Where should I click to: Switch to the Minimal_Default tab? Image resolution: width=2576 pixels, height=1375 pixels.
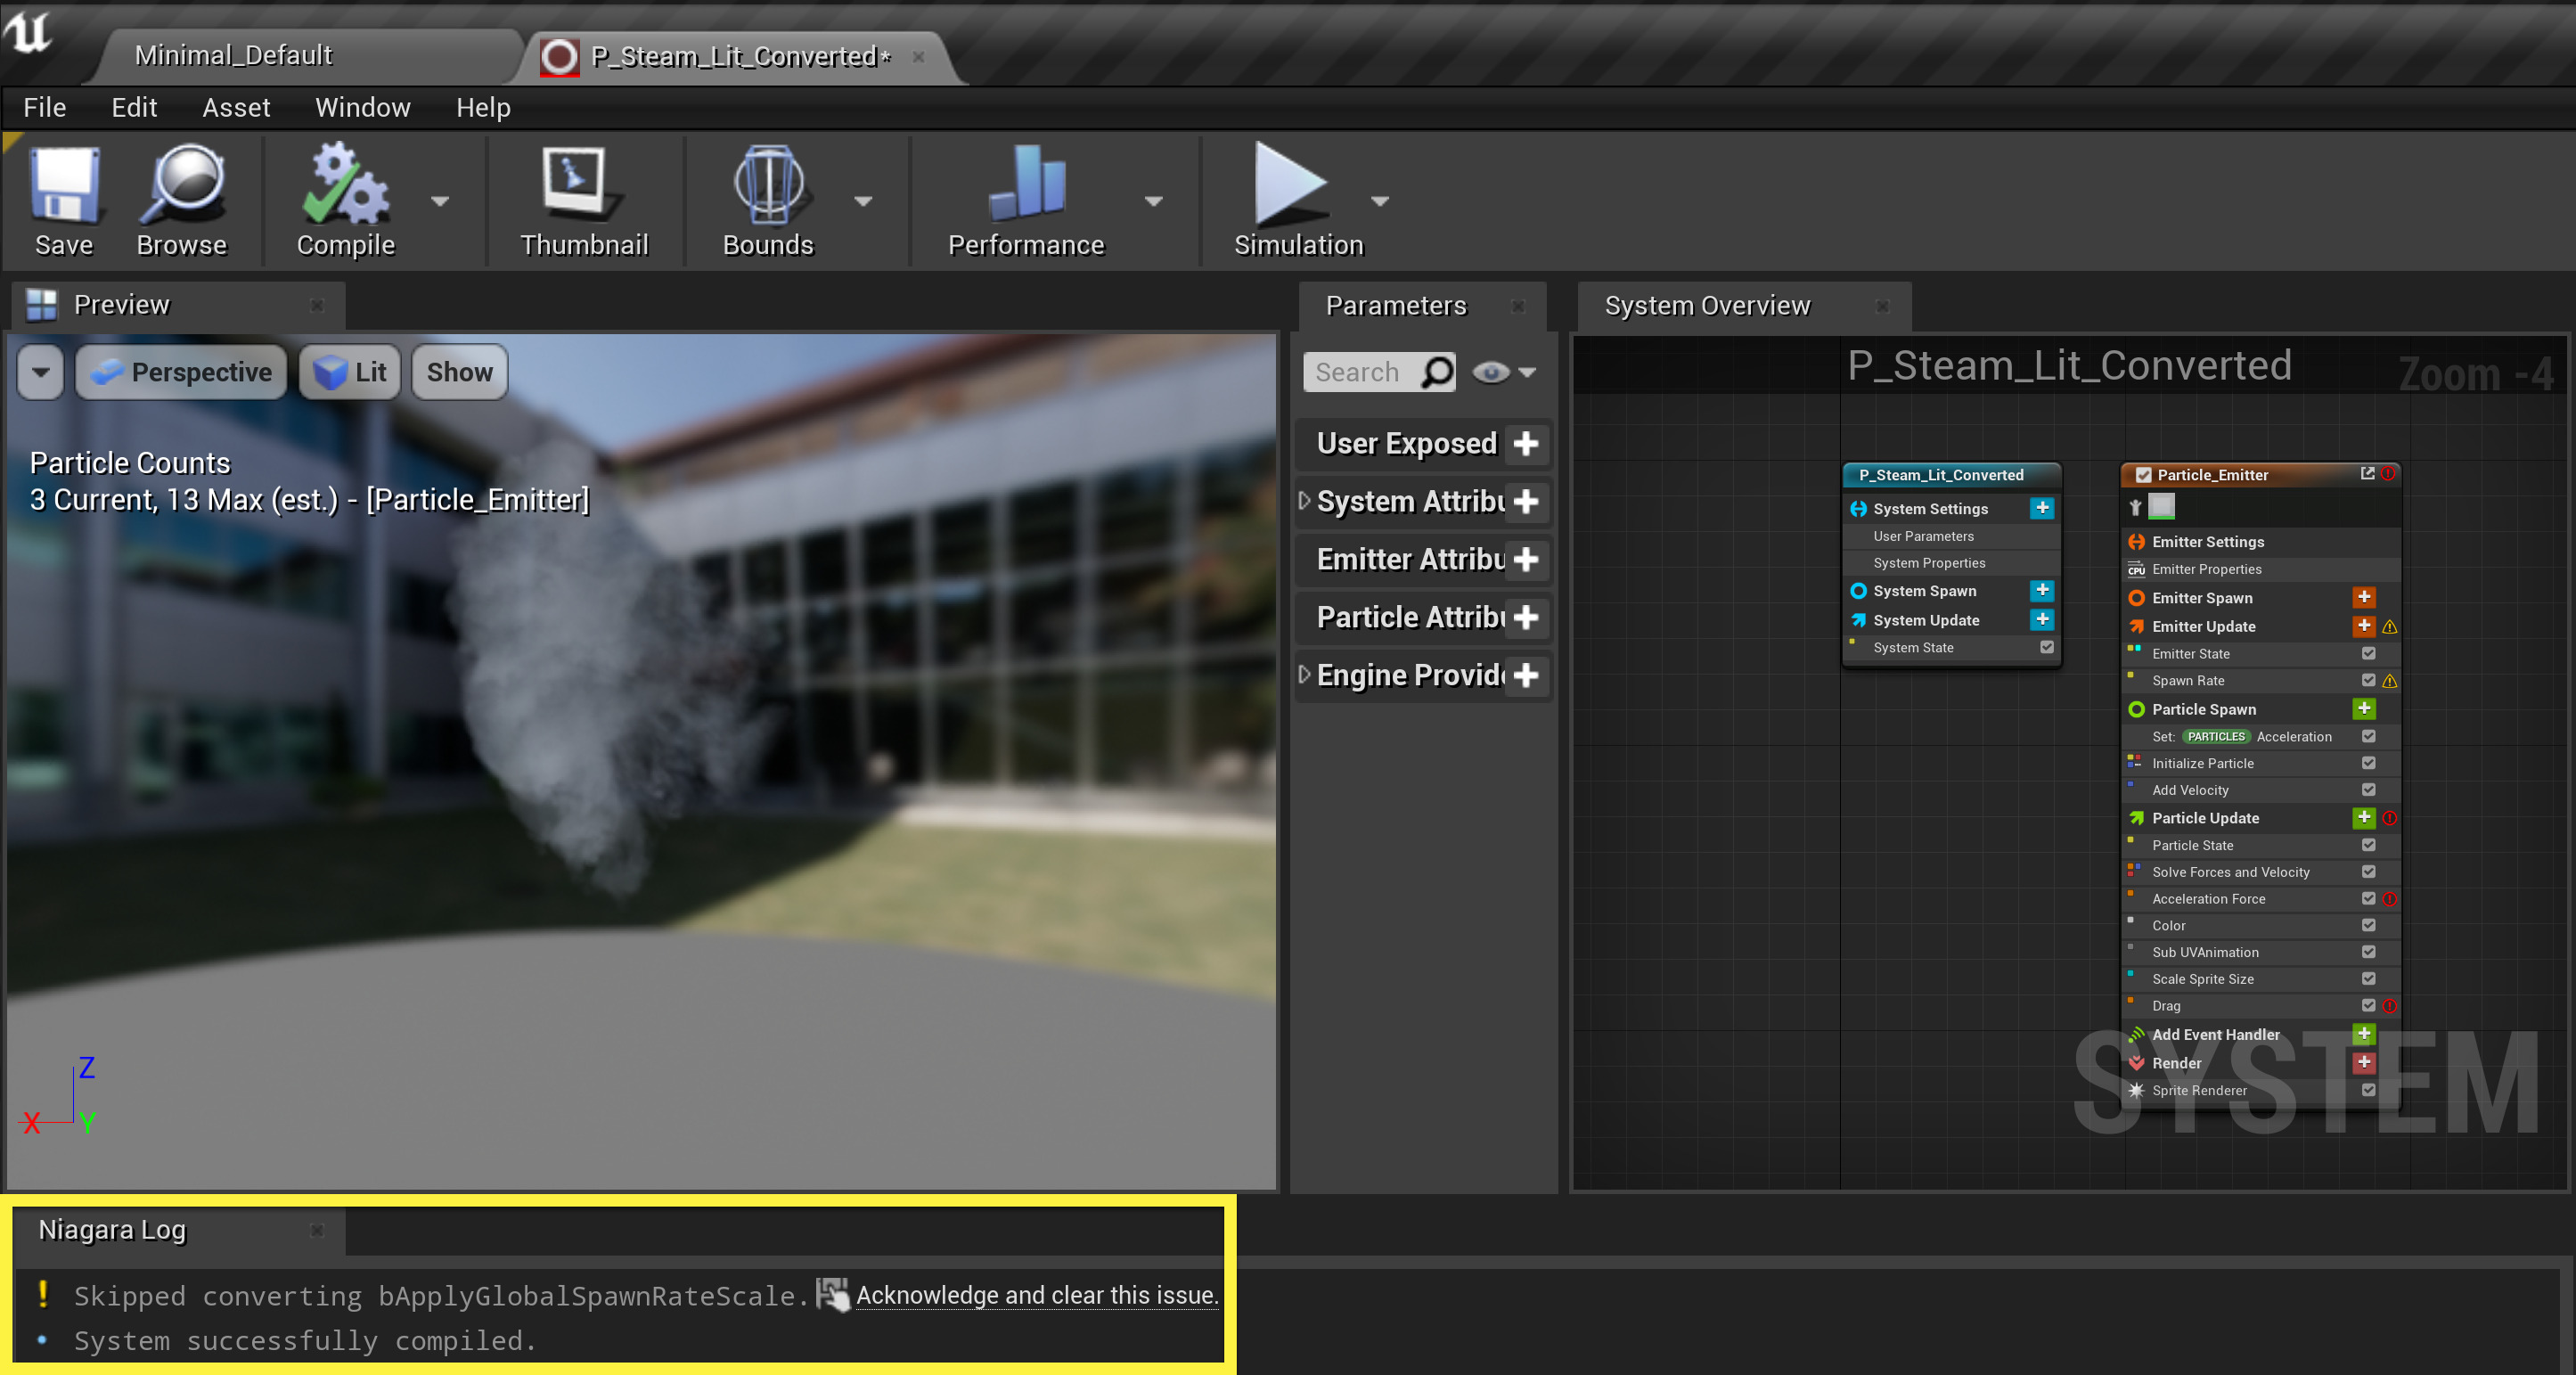234,55
